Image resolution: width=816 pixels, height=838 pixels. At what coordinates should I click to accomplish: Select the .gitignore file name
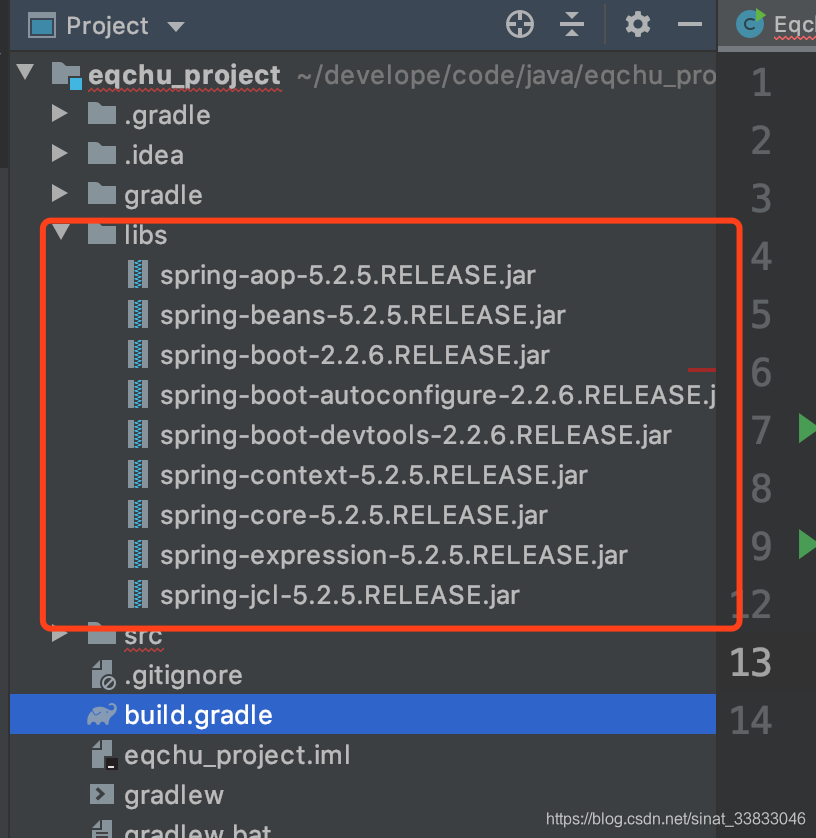click(x=183, y=676)
